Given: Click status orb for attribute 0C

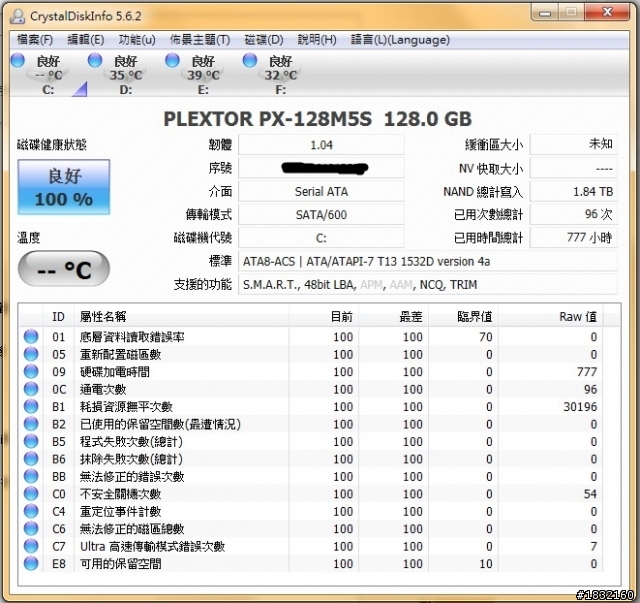Looking at the screenshot, I should (31, 389).
